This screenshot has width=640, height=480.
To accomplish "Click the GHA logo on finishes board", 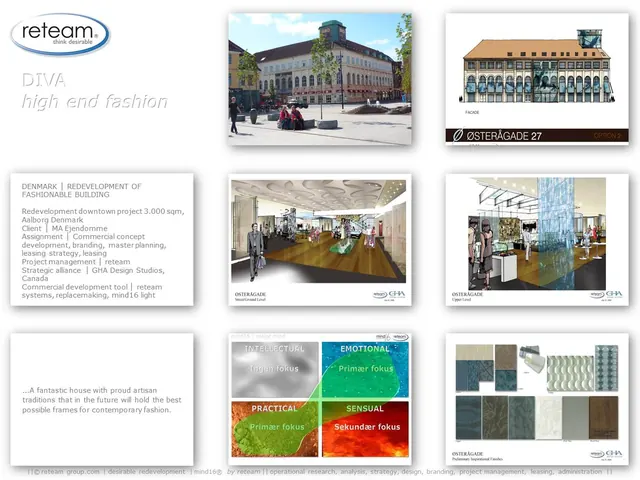I will (x=614, y=454).
